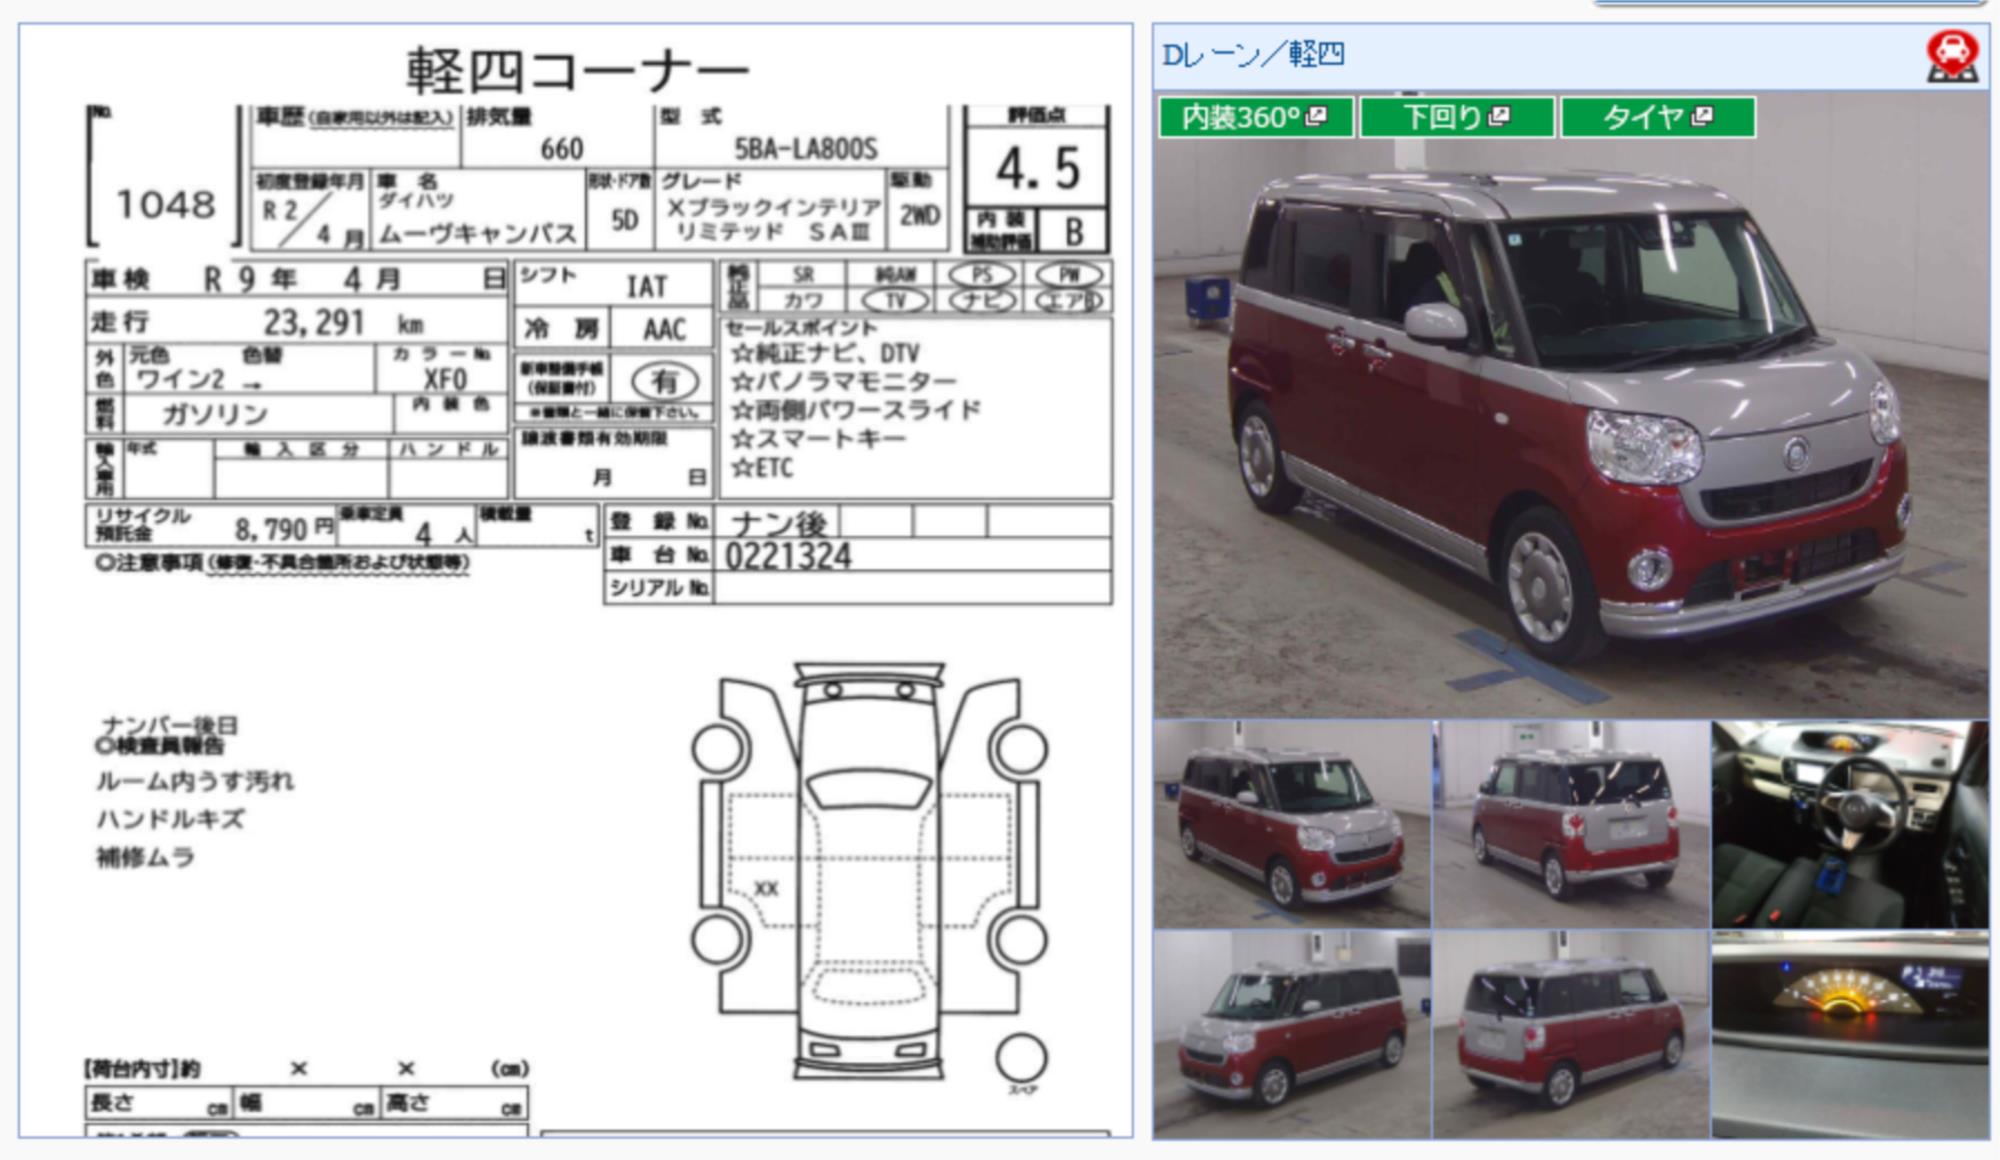Click the car name 'ムーヴキャンバス'

click(478, 234)
